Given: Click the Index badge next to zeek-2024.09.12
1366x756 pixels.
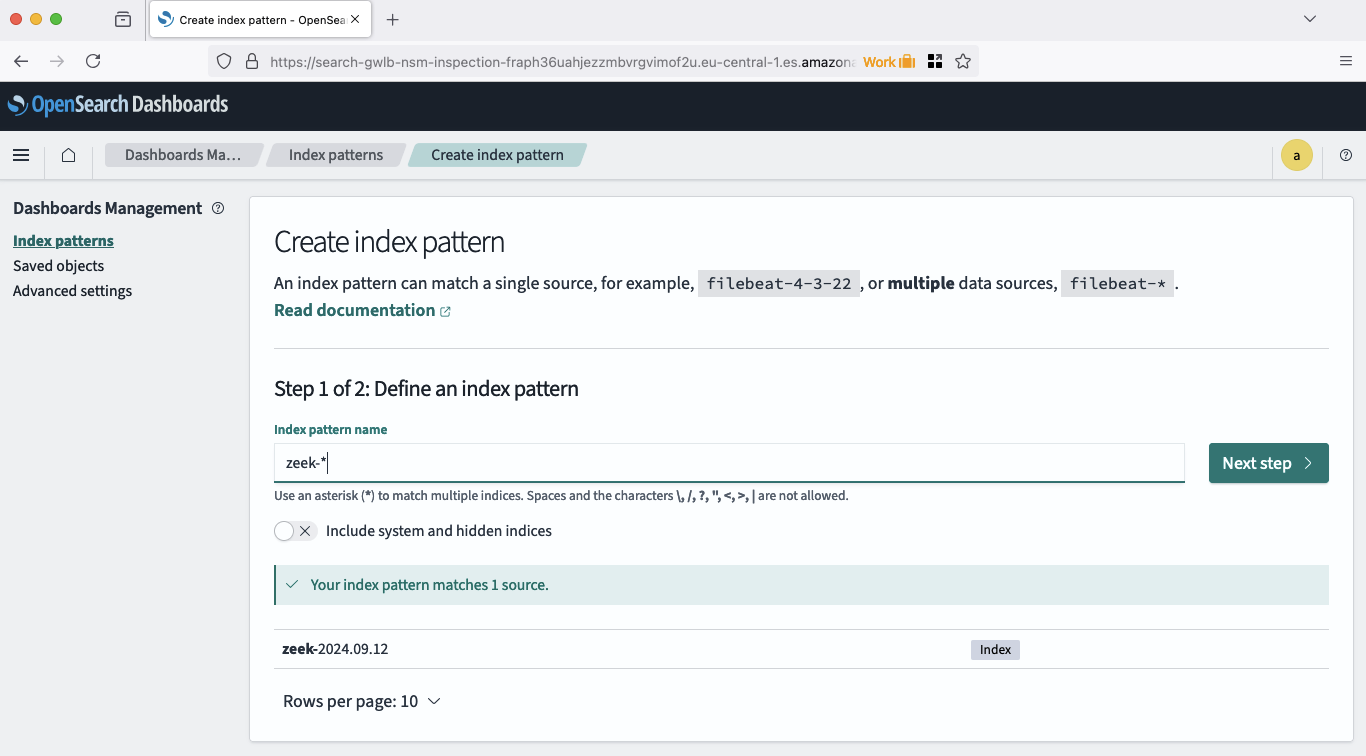Looking at the screenshot, I should (x=995, y=649).
